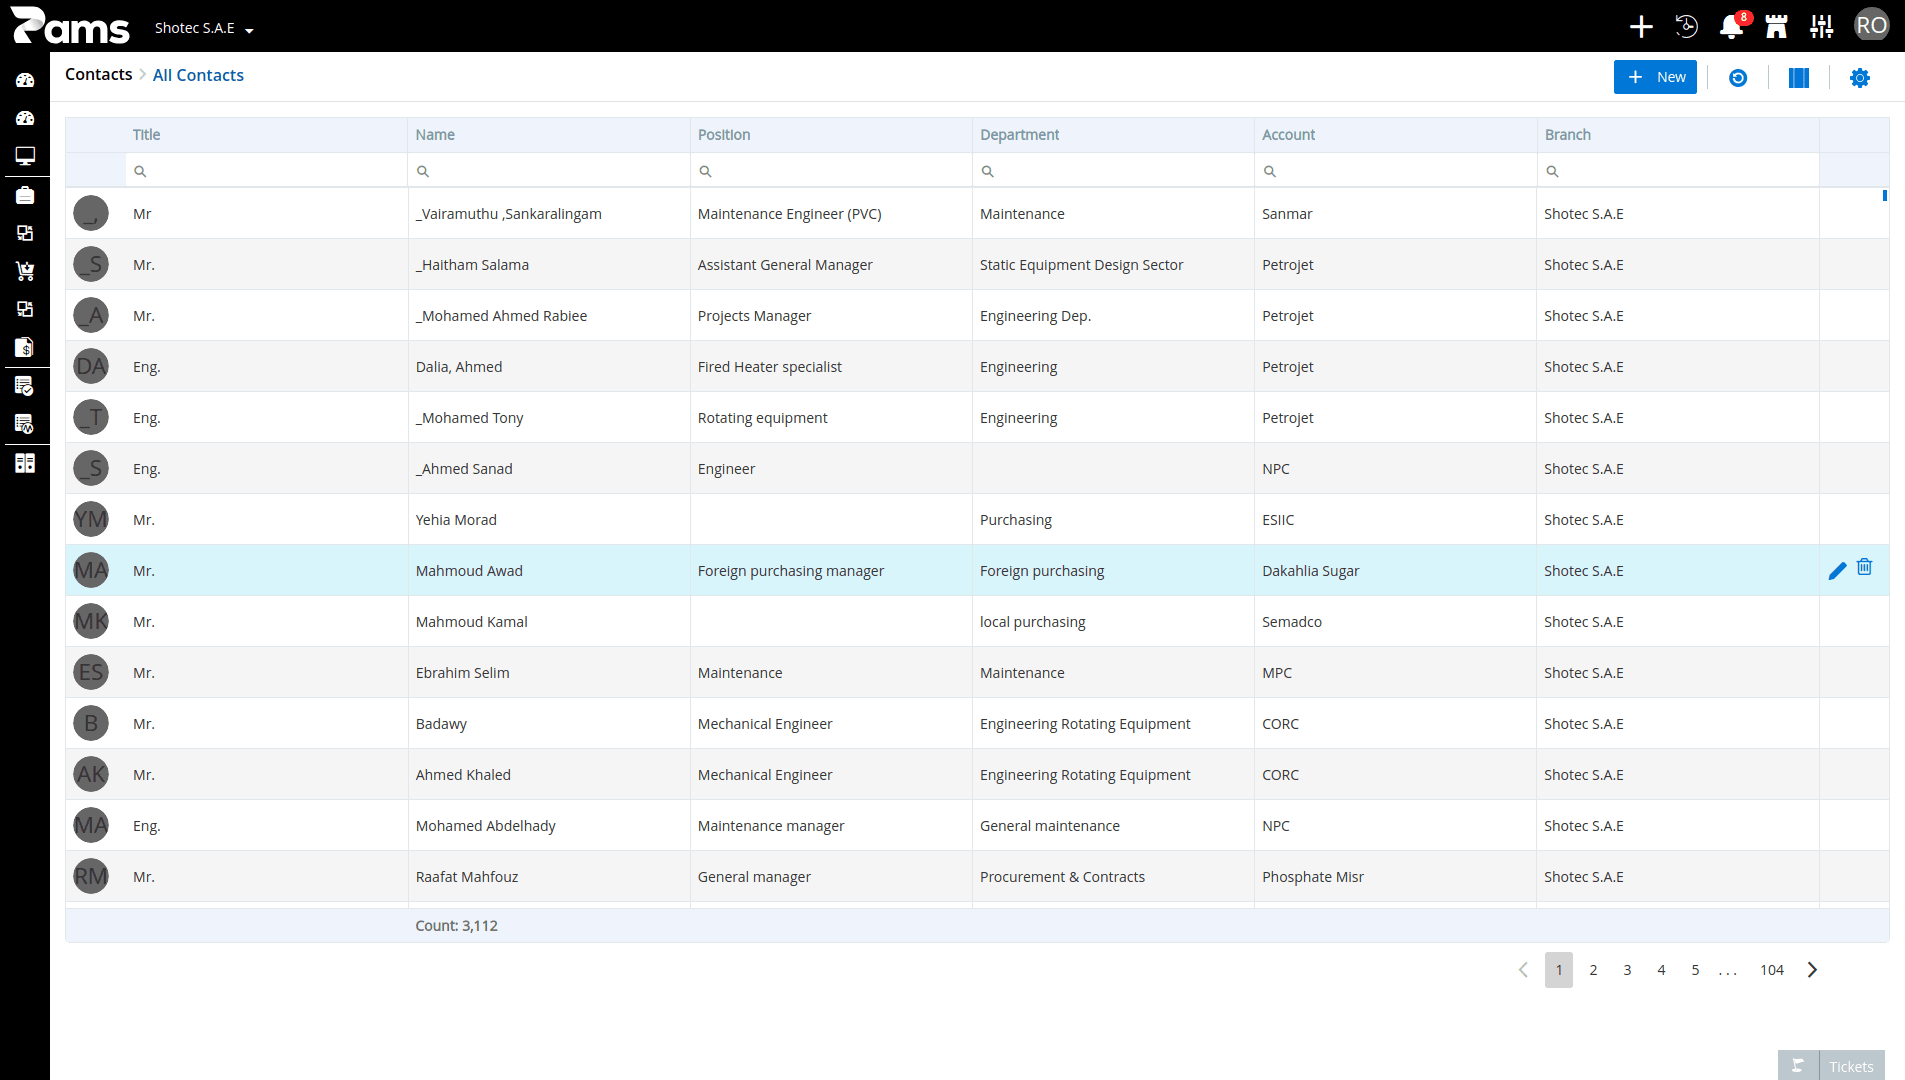Screen dimensions: 1905x1080
Task: Open the second dashboard gauge sidebar icon
Action: [x=25, y=118]
